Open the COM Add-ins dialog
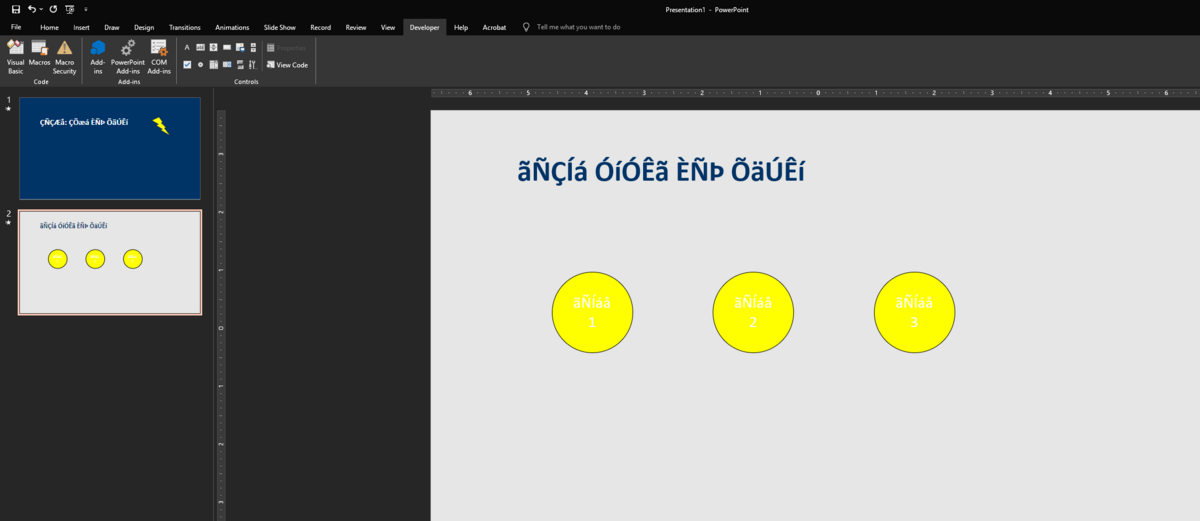The width and height of the screenshot is (1200, 521). pyautogui.click(x=159, y=56)
